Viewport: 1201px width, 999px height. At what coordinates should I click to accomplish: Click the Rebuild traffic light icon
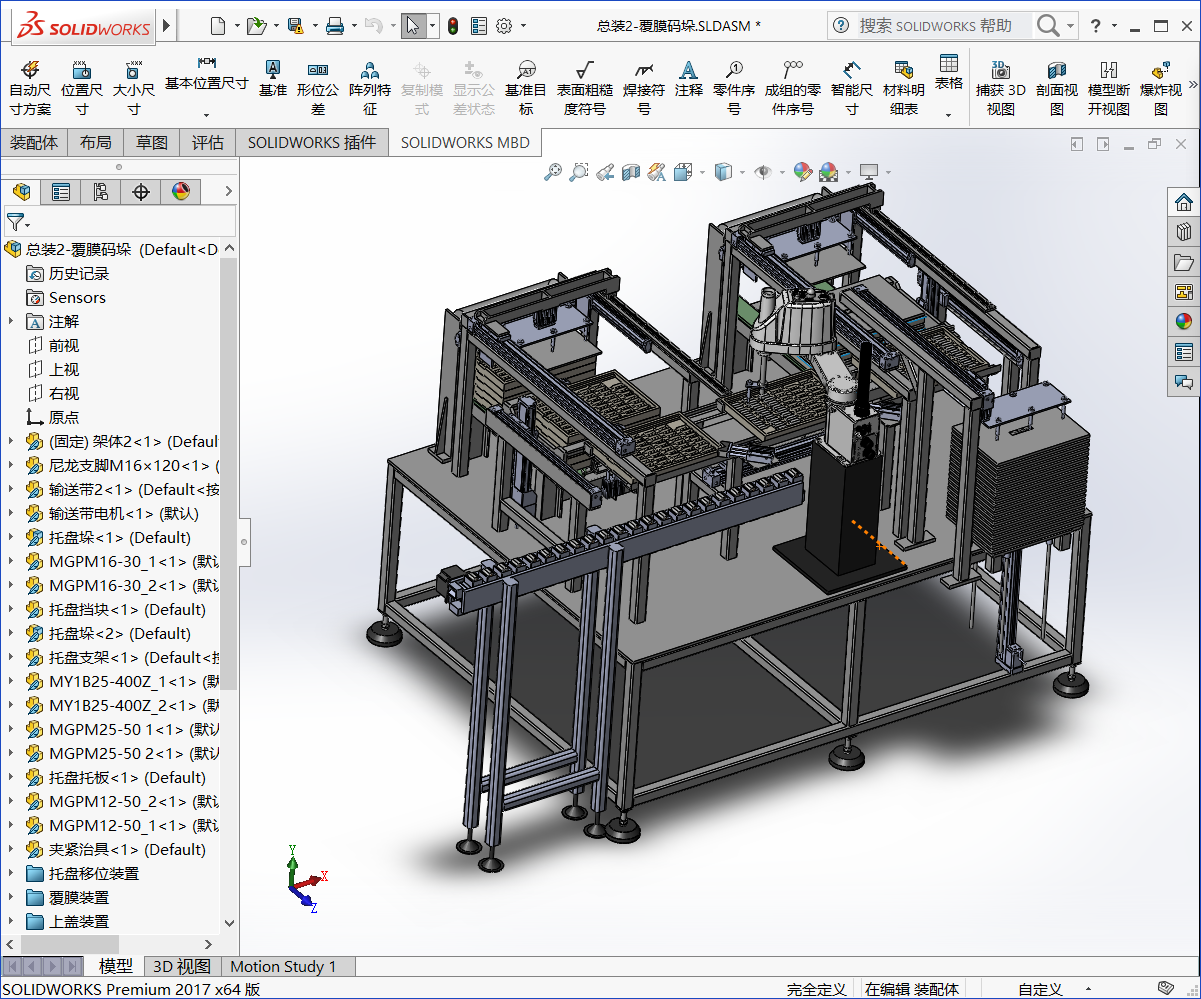pos(453,26)
